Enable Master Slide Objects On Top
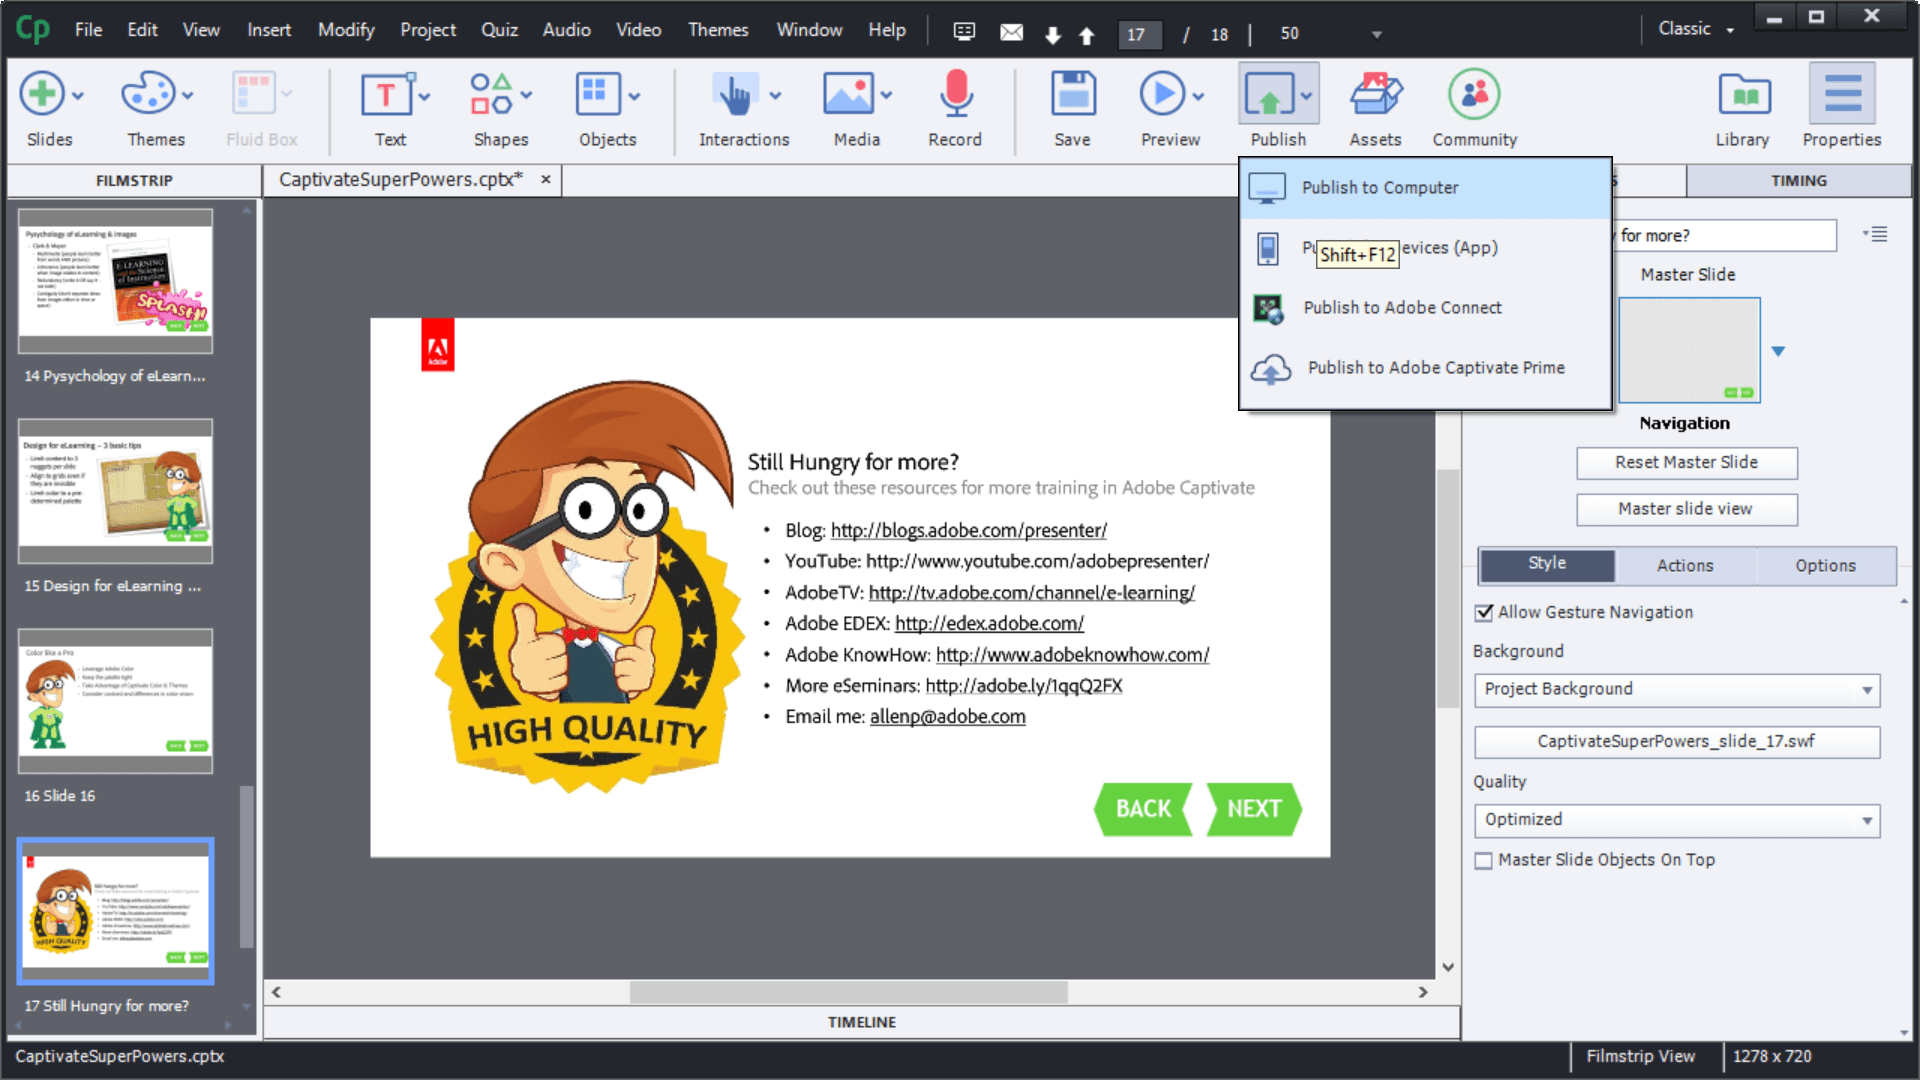This screenshot has height=1080, width=1920. pos(1484,860)
